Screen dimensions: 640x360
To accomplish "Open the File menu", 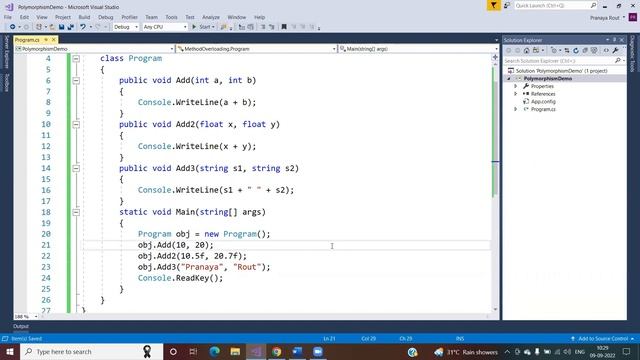I will (x=8, y=17).
